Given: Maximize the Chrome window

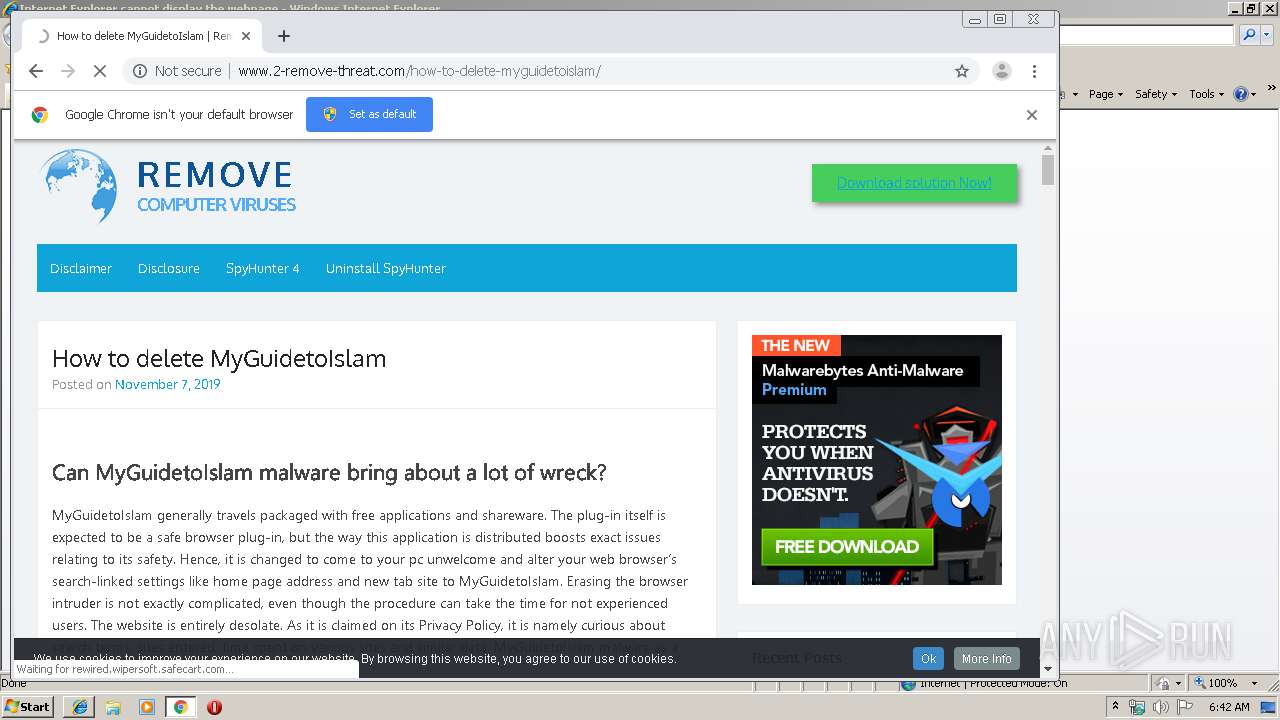Looking at the screenshot, I should pyautogui.click(x=1000, y=19).
